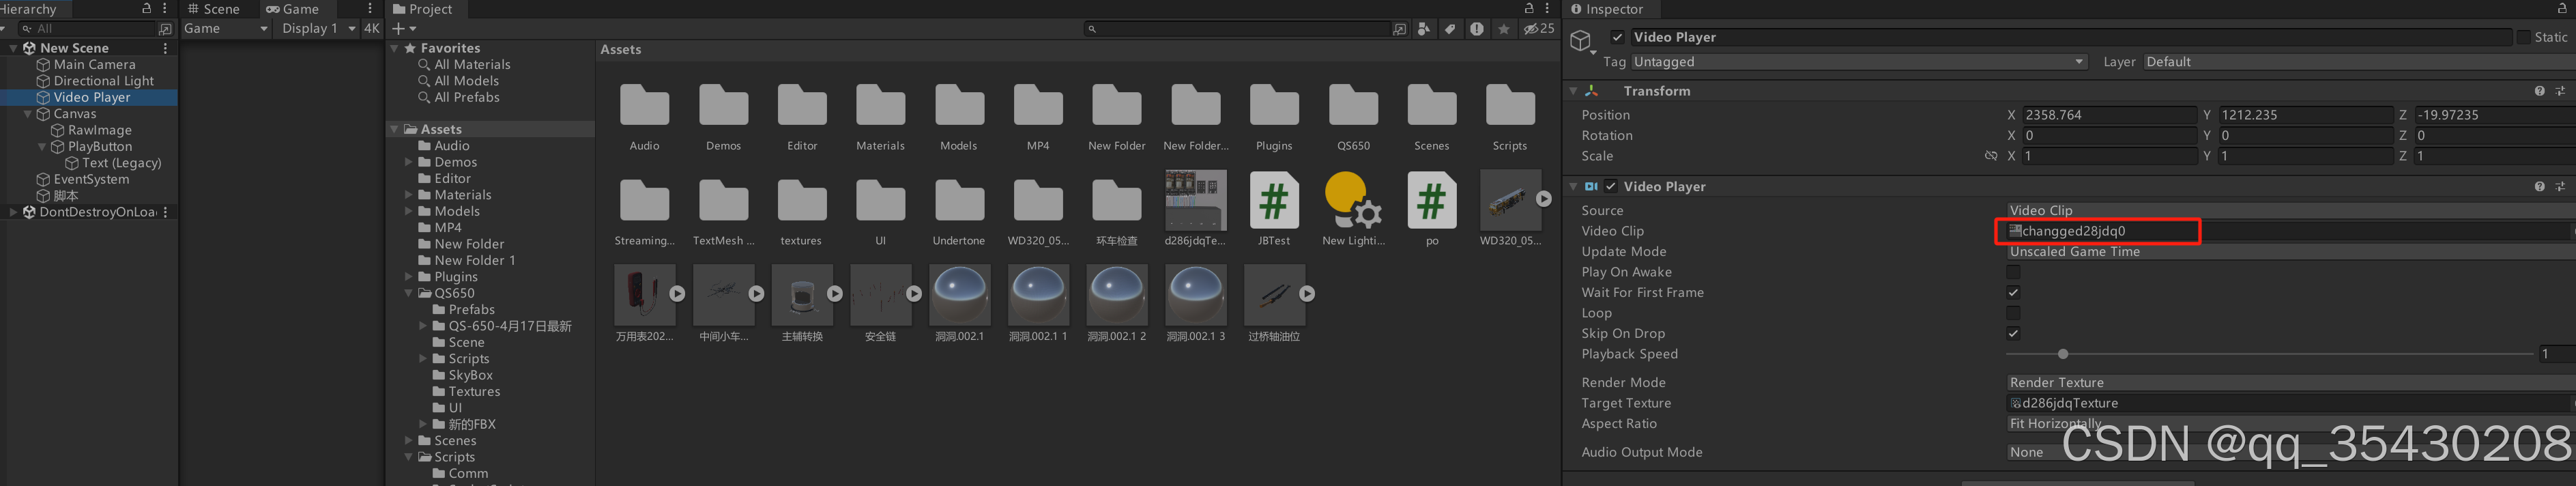Viewport: 2576px width, 486px height.
Task: Switch to the Scene tab
Action: point(213,9)
